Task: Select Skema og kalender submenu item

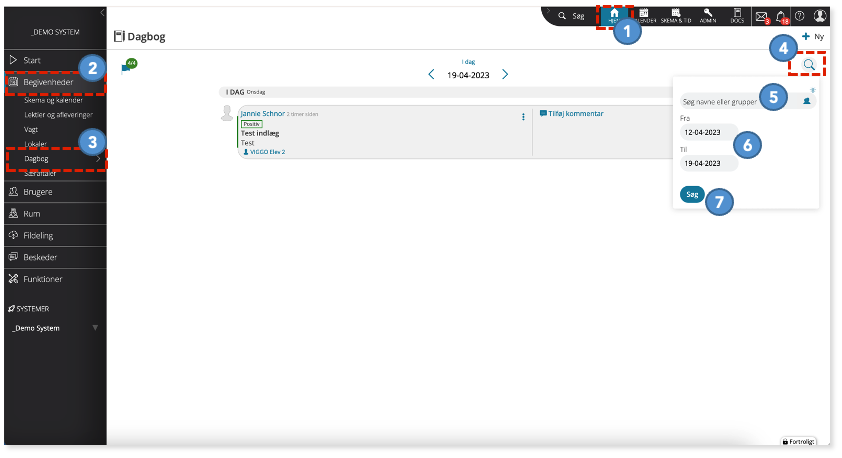Action: pos(53,100)
